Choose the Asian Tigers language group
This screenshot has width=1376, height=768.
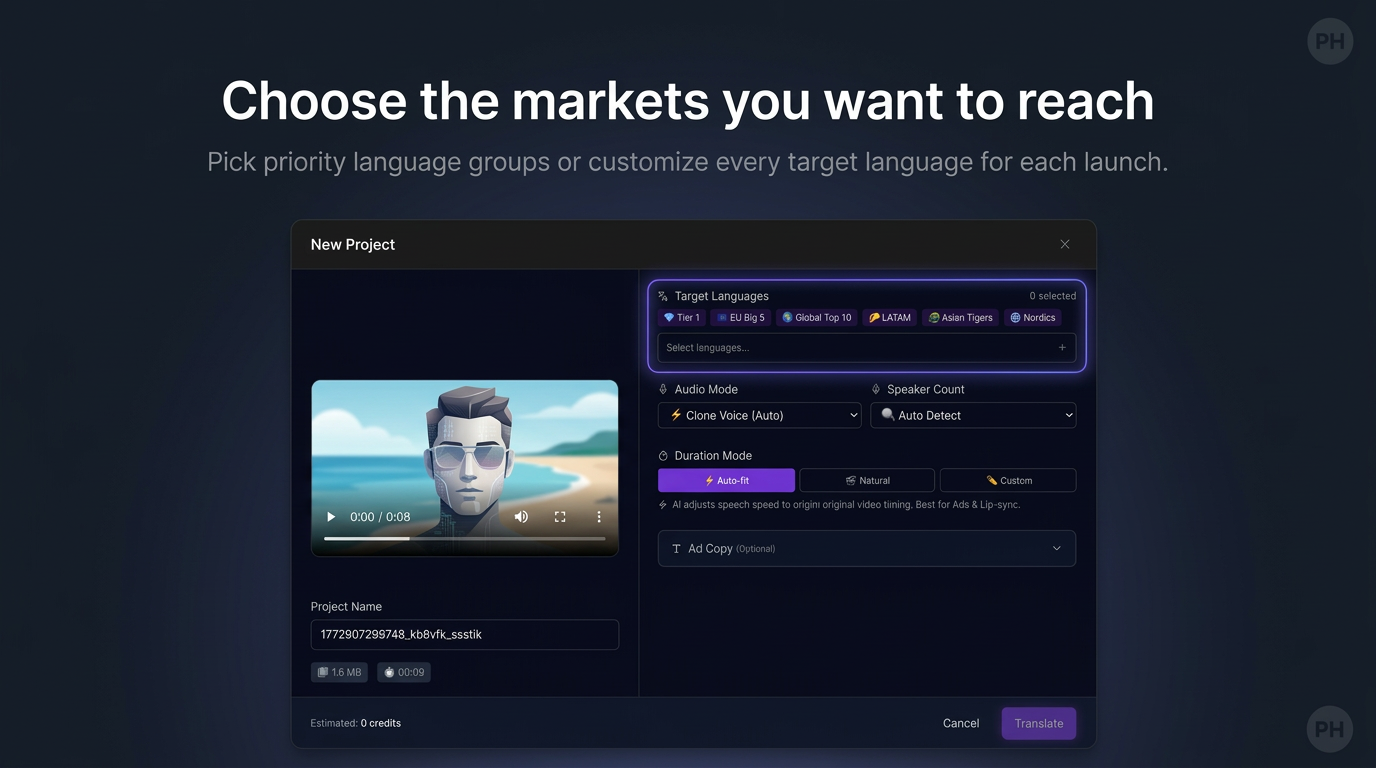point(960,318)
